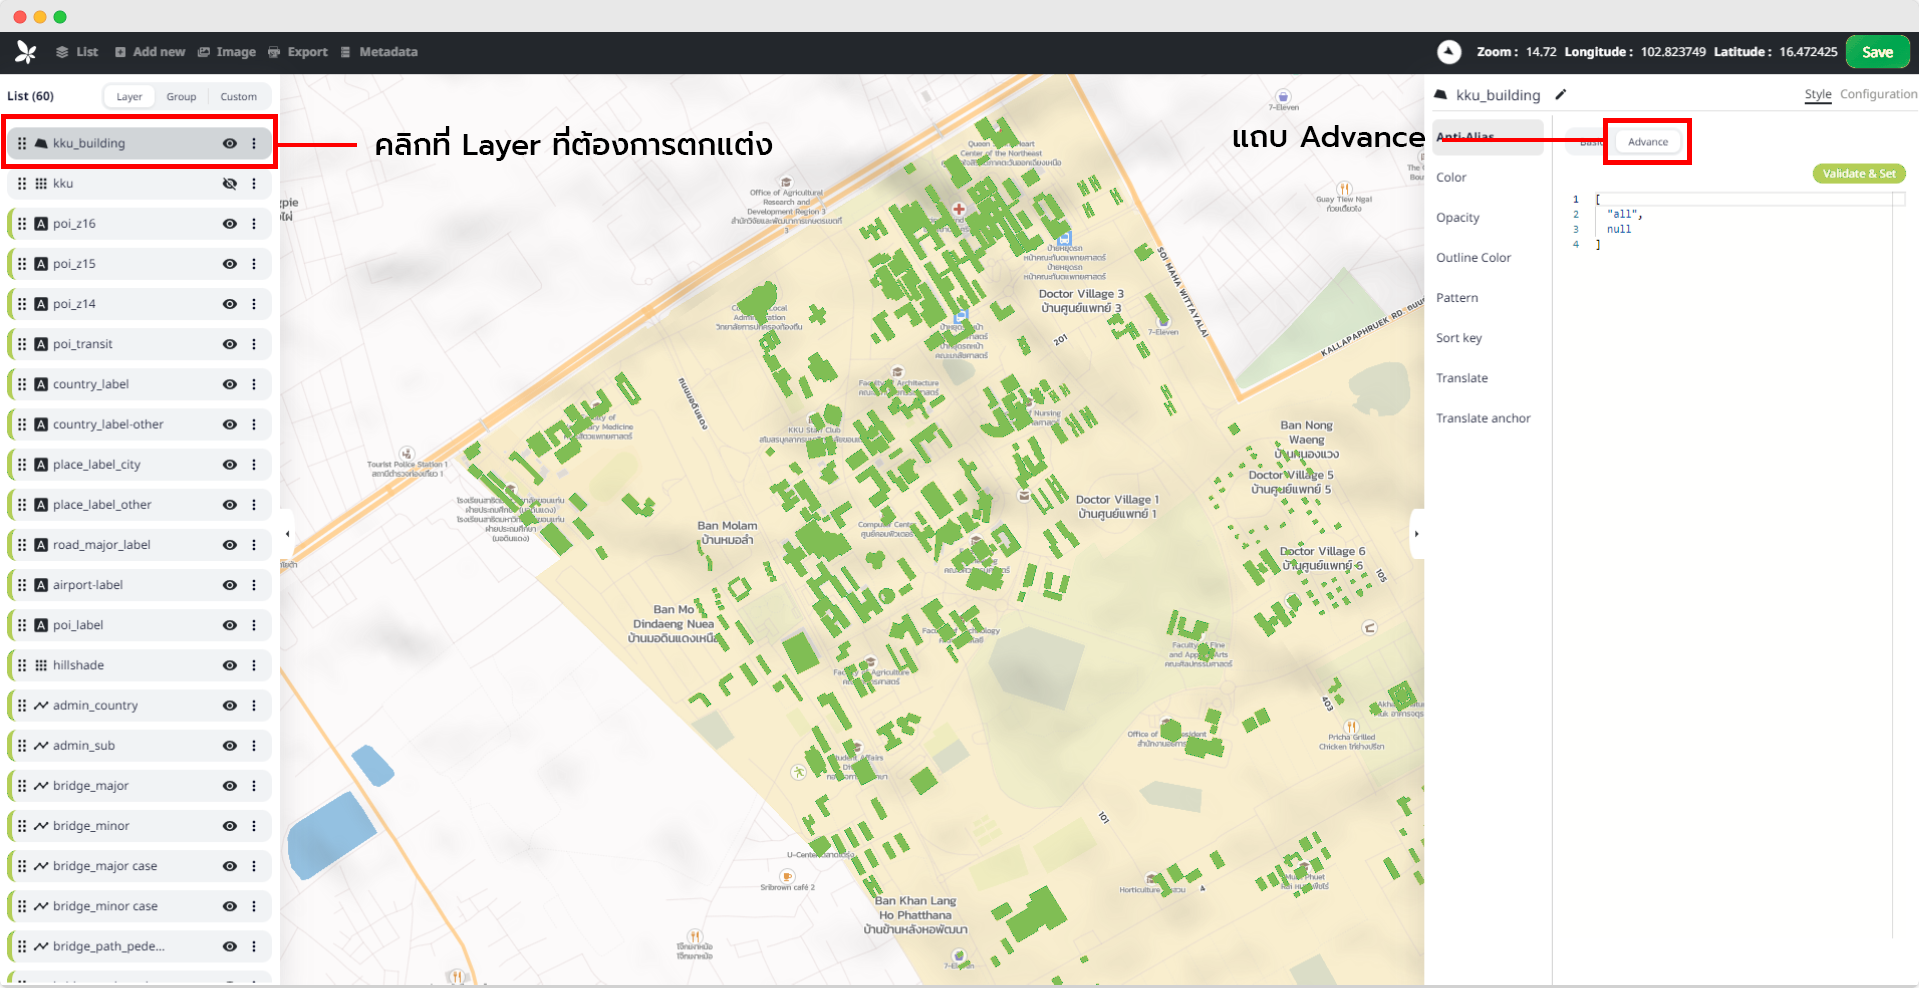Open the Pattern property
Viewport: 1919px width, 988px height.
[1457, 298]
